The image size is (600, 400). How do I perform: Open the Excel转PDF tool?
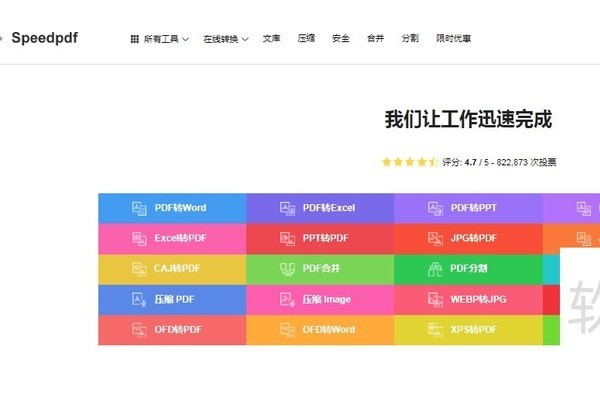pyautogui.click(x=172, y=239)
